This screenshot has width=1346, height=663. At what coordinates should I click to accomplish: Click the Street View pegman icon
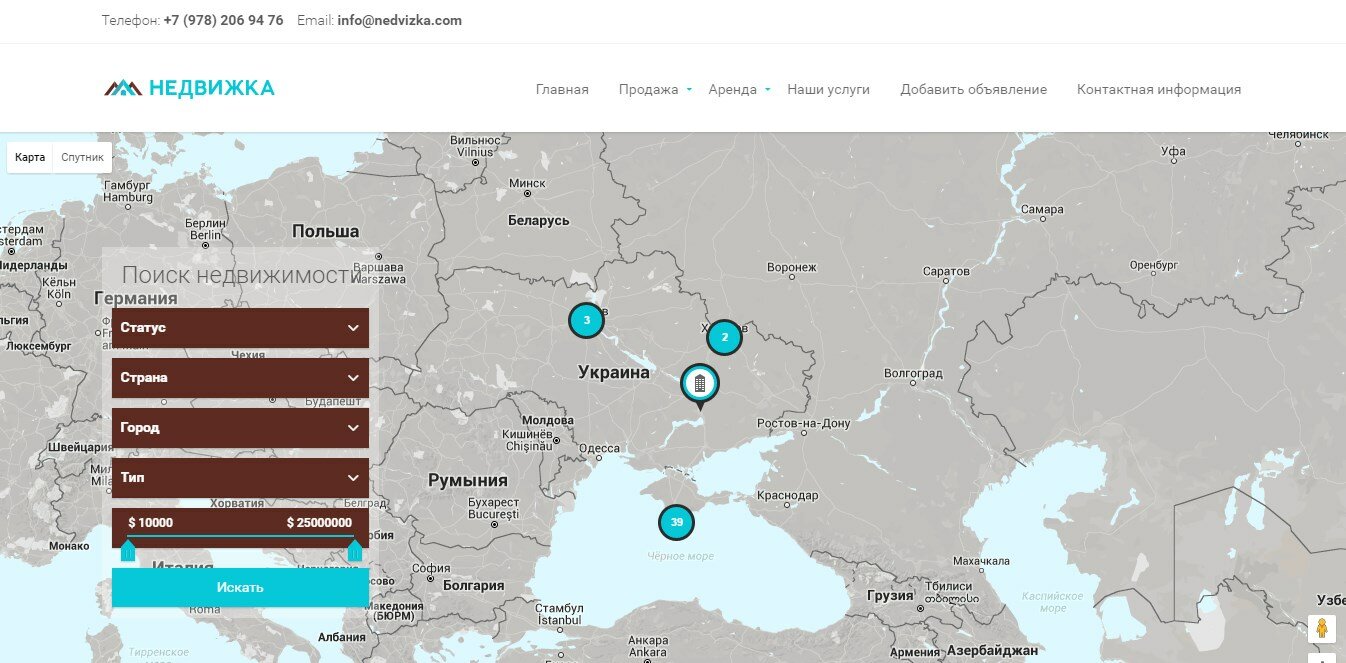click(1321, 629)
